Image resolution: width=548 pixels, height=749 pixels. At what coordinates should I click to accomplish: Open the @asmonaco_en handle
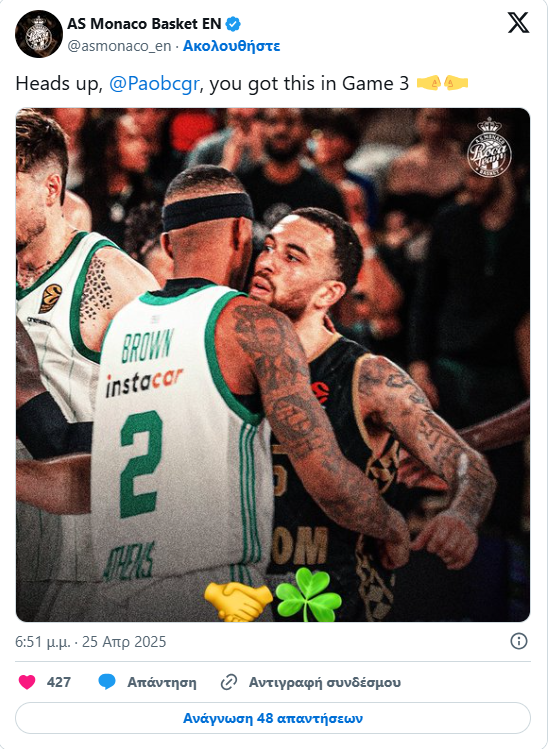pyautogui.click(x=119, y=46)
